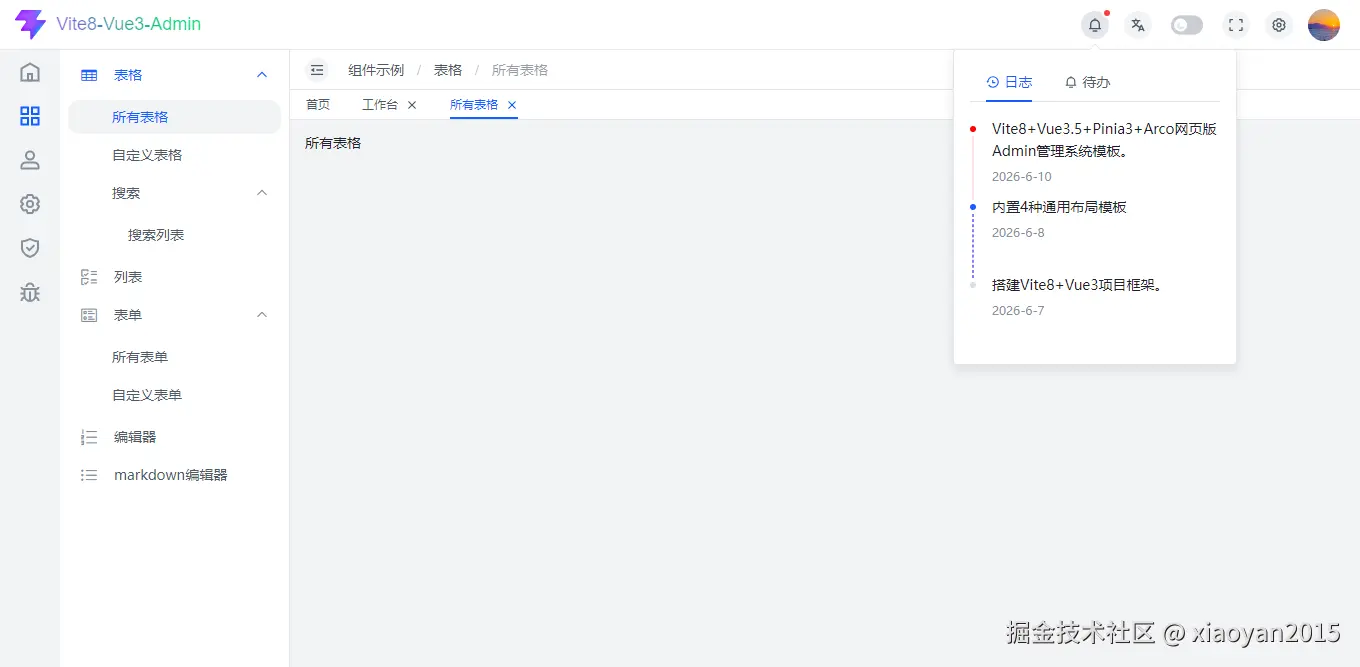Click 组件示例 in the breadcrumb
Viewport: 1360px width, 667px height.
click(376, 70)
